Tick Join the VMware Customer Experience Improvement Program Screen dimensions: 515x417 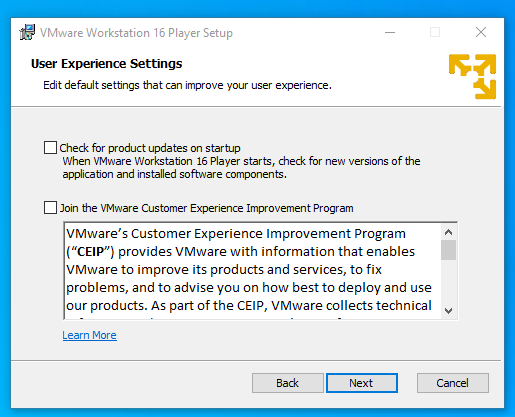click(x=50, y=207)
